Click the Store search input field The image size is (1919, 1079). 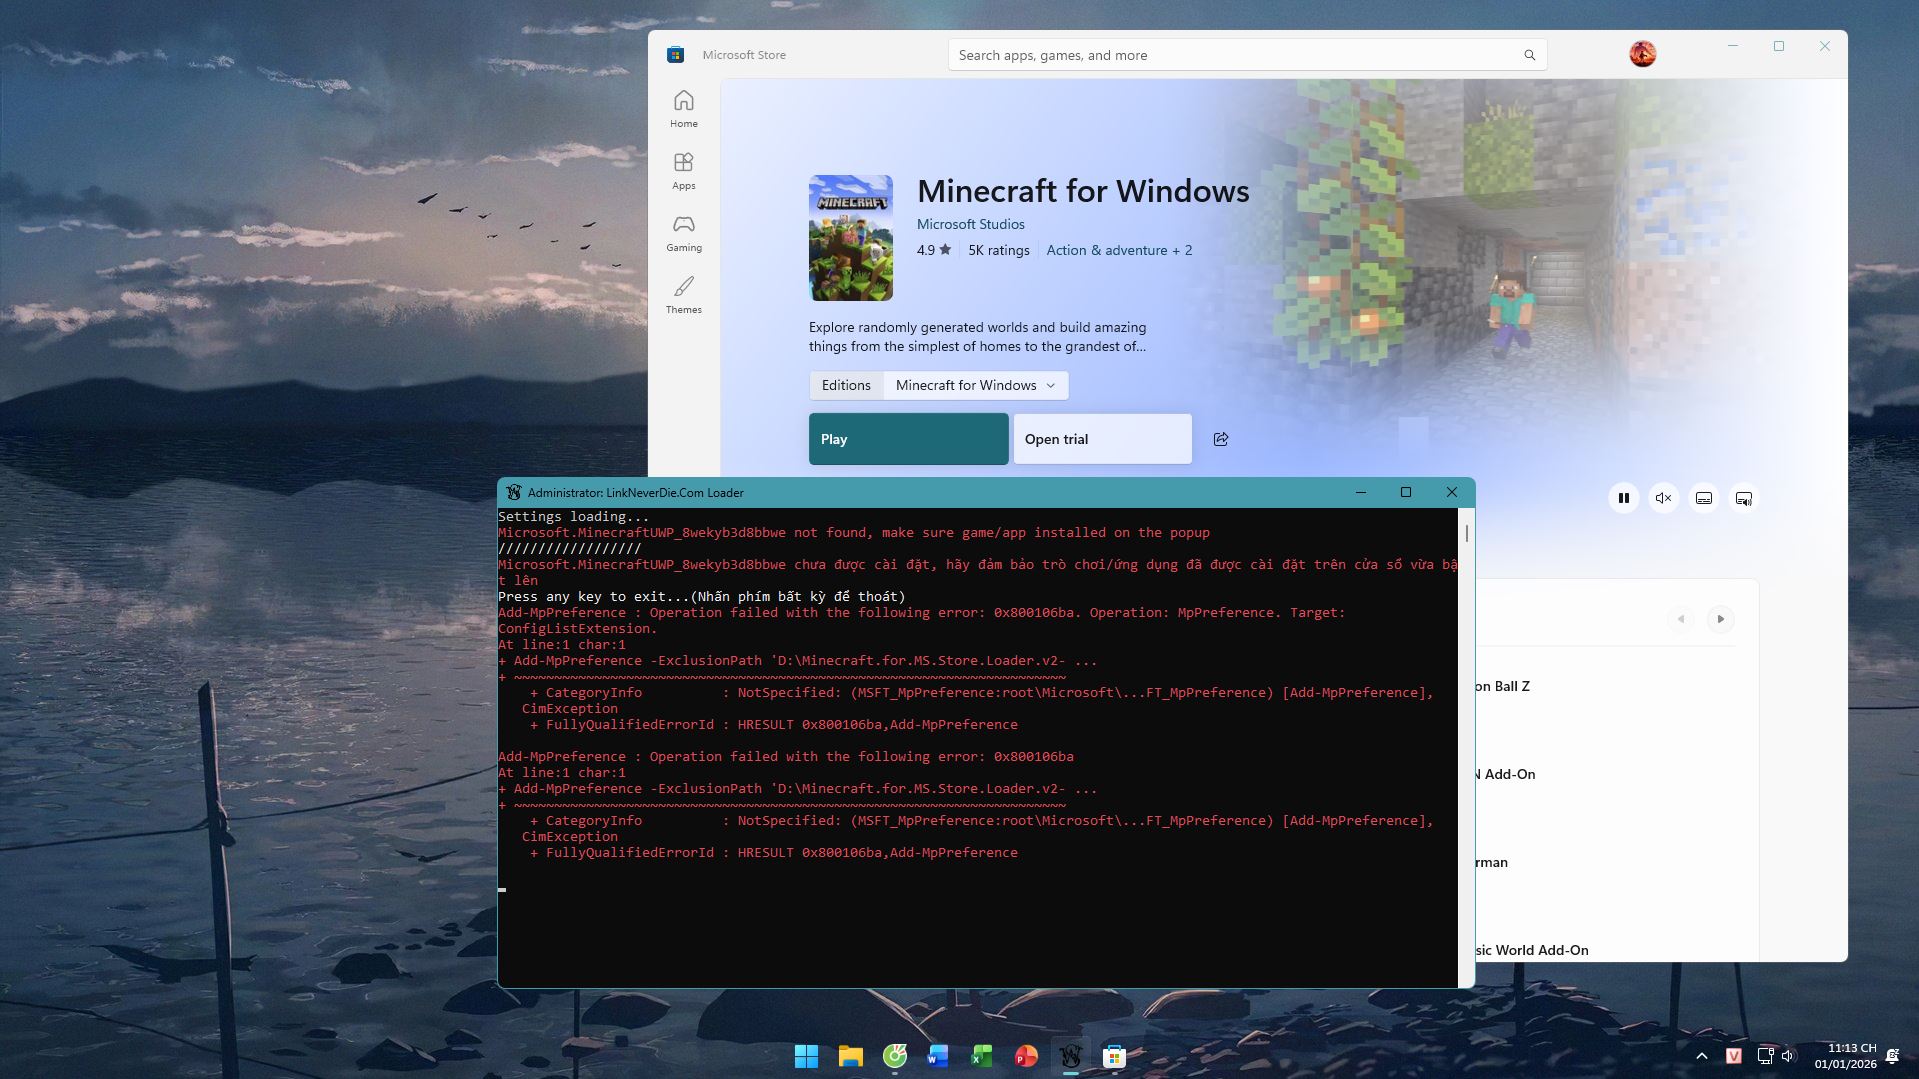pyautogui.click(x=1200, y=55)
